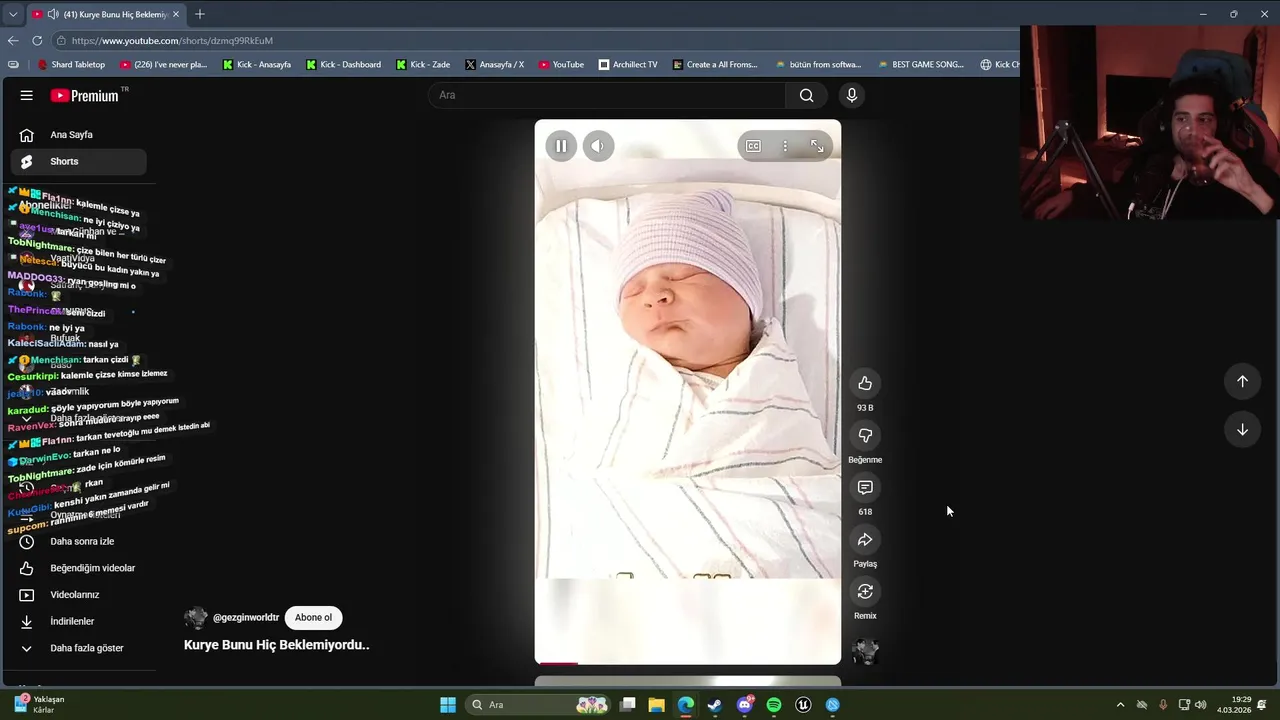Open the Kick - Anasayfa bookmark
This screenshot has height=720, width=1280.
[257, 64]
